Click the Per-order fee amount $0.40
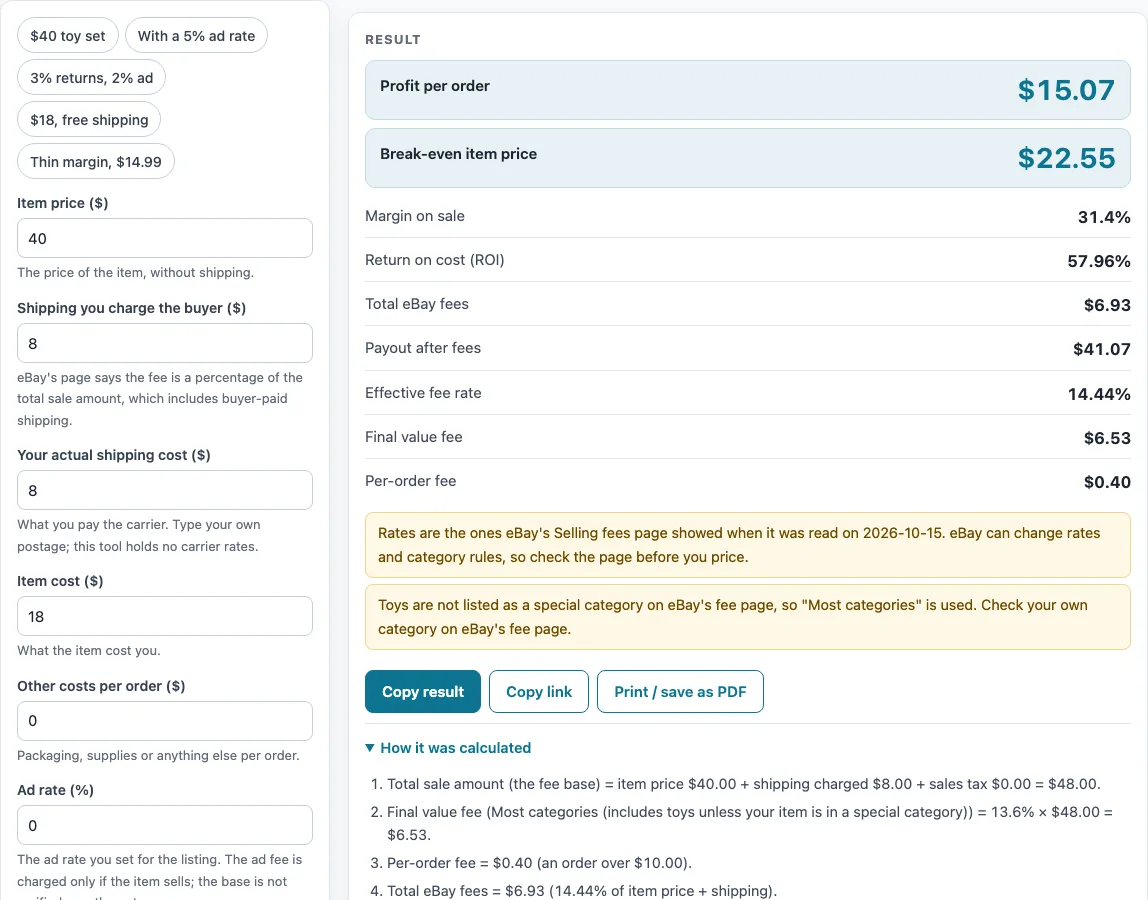The image size is (1148, 900). pos(1107,482)
